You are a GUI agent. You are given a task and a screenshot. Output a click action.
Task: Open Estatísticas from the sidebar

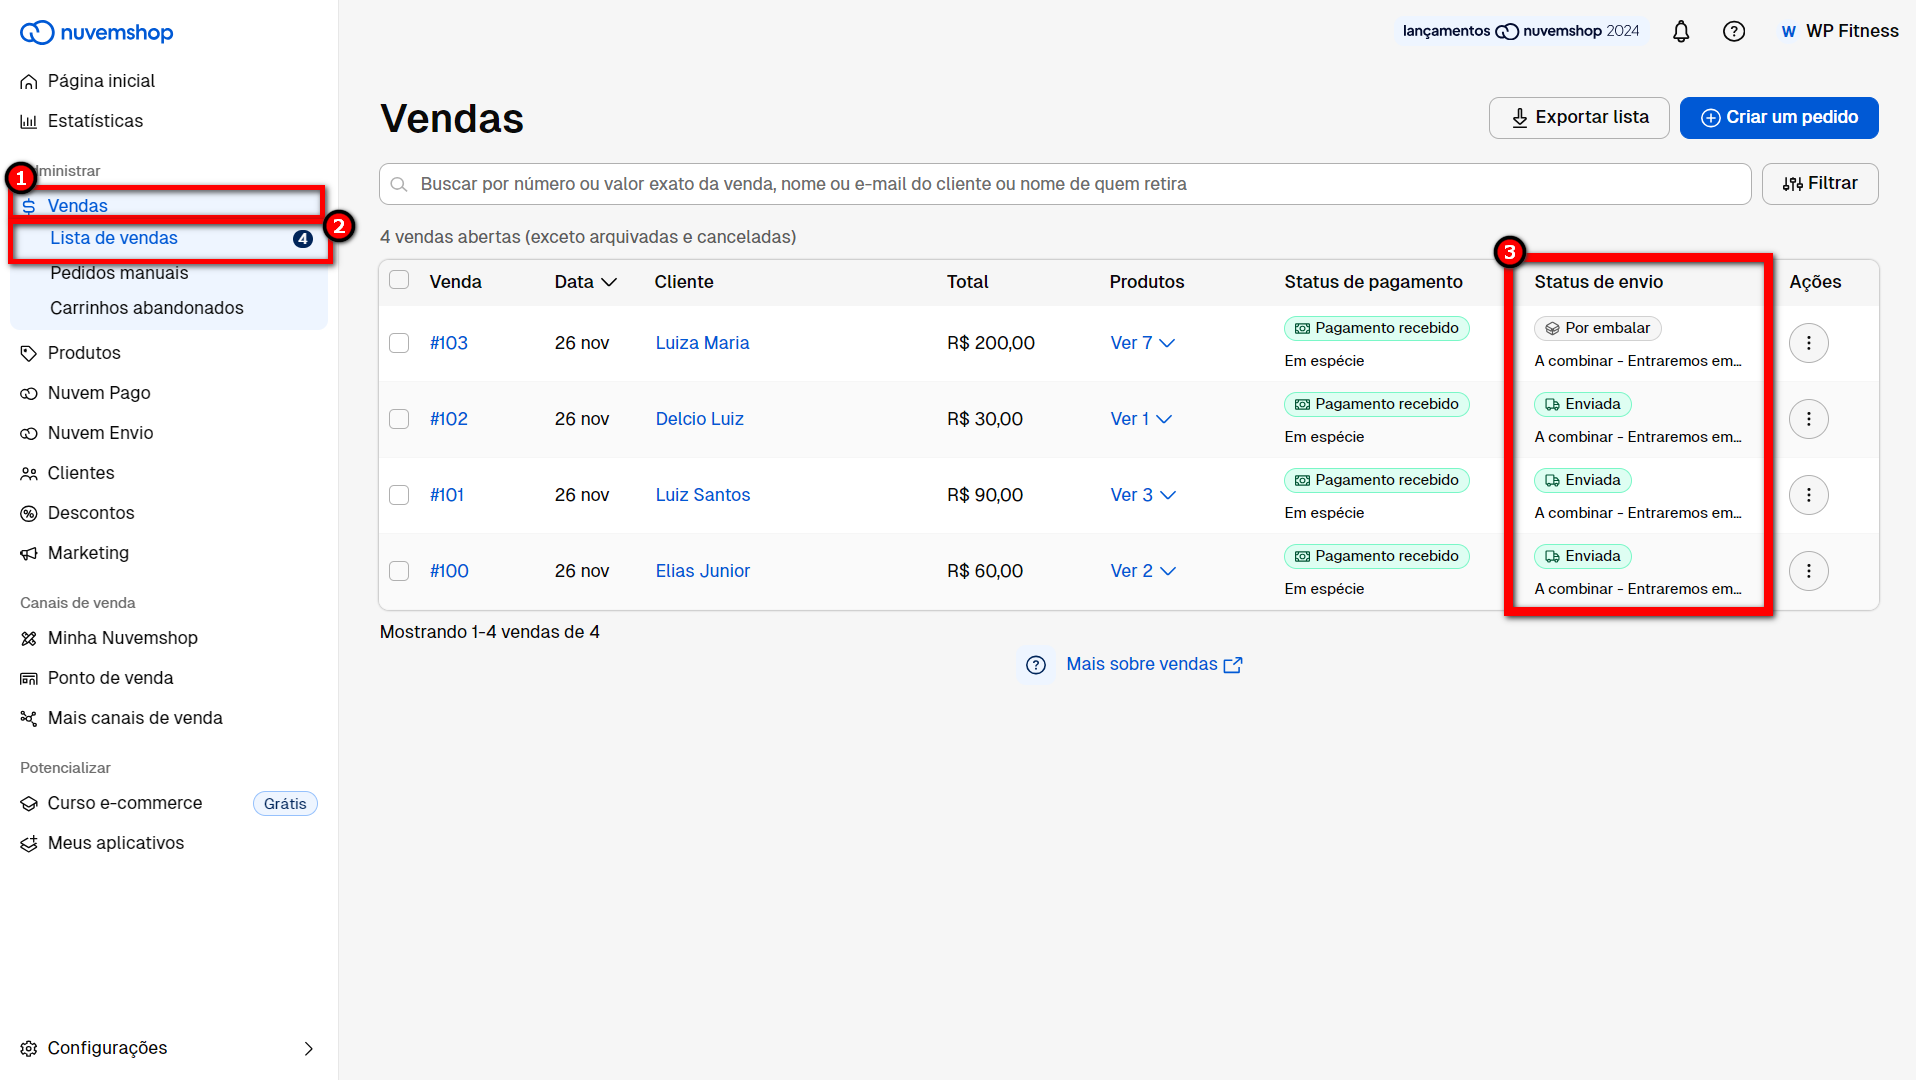point(95,121)
